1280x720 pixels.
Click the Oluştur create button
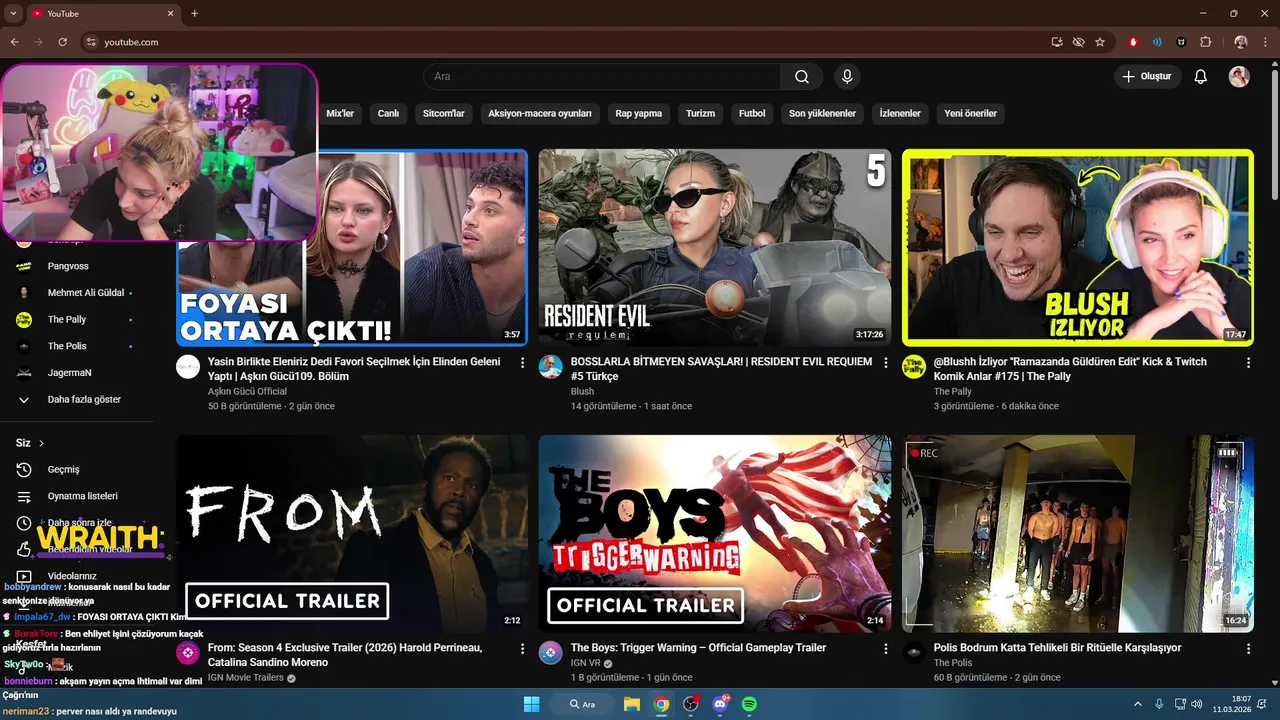tap(1147, 77)
